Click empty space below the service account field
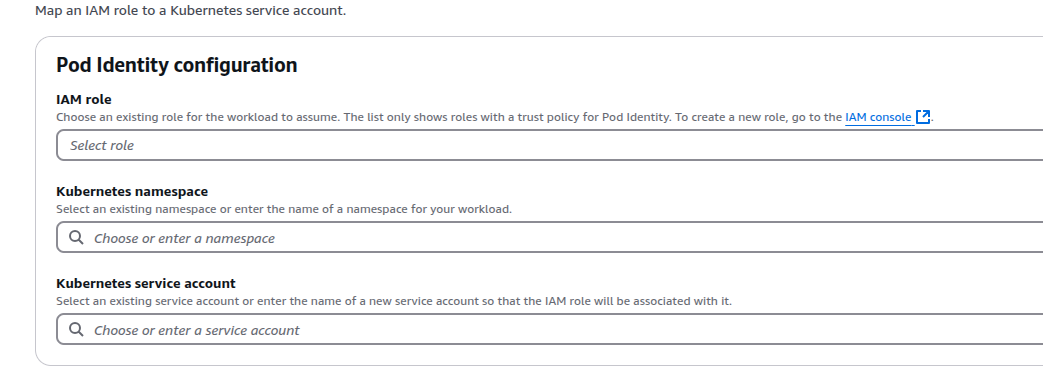 click(x=532, y=355)
